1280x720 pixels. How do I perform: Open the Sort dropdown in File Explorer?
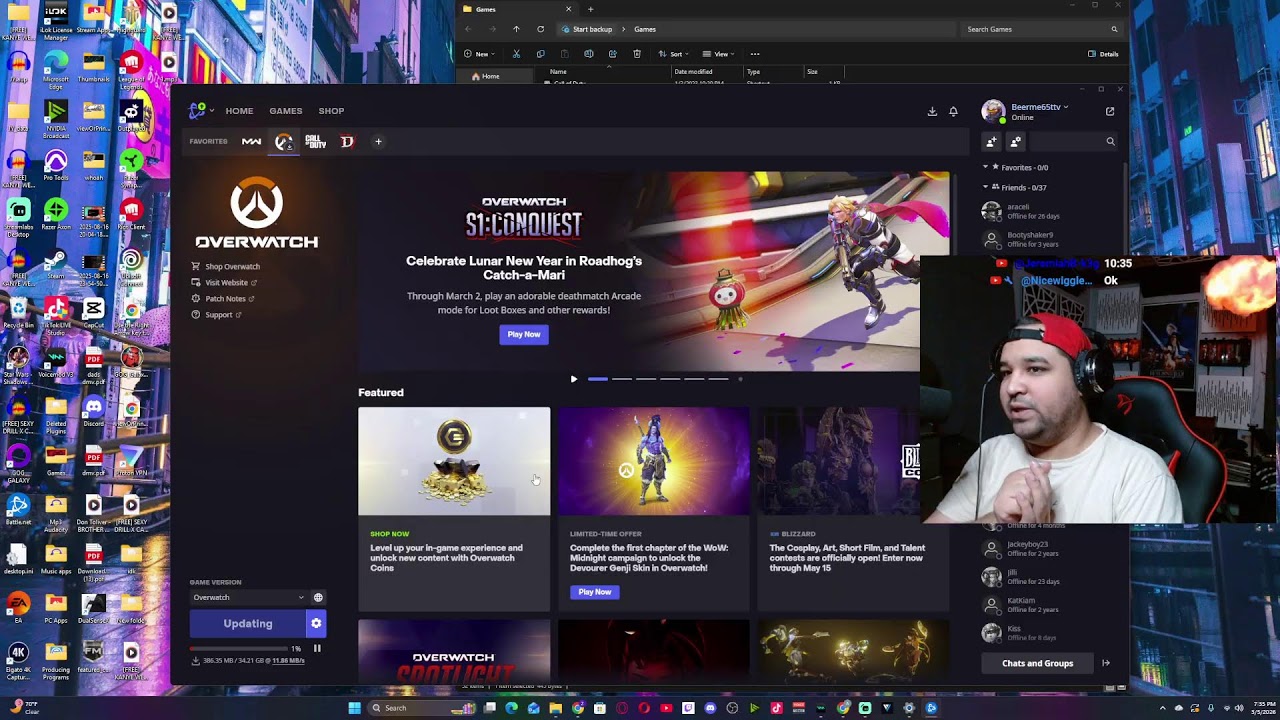[673, 54]
